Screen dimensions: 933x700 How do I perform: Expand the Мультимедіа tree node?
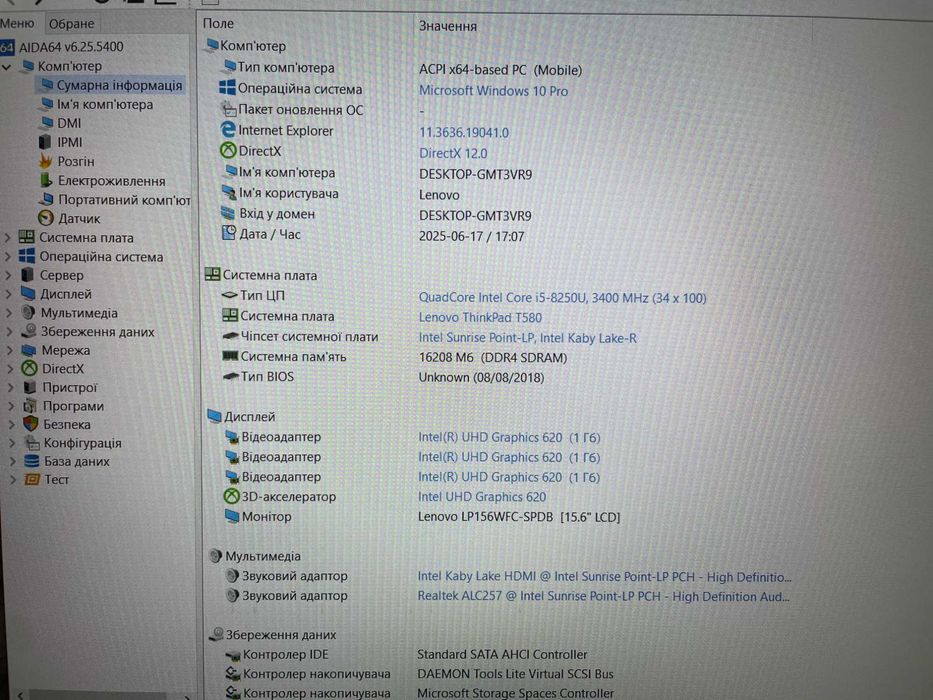pos(8,313)
